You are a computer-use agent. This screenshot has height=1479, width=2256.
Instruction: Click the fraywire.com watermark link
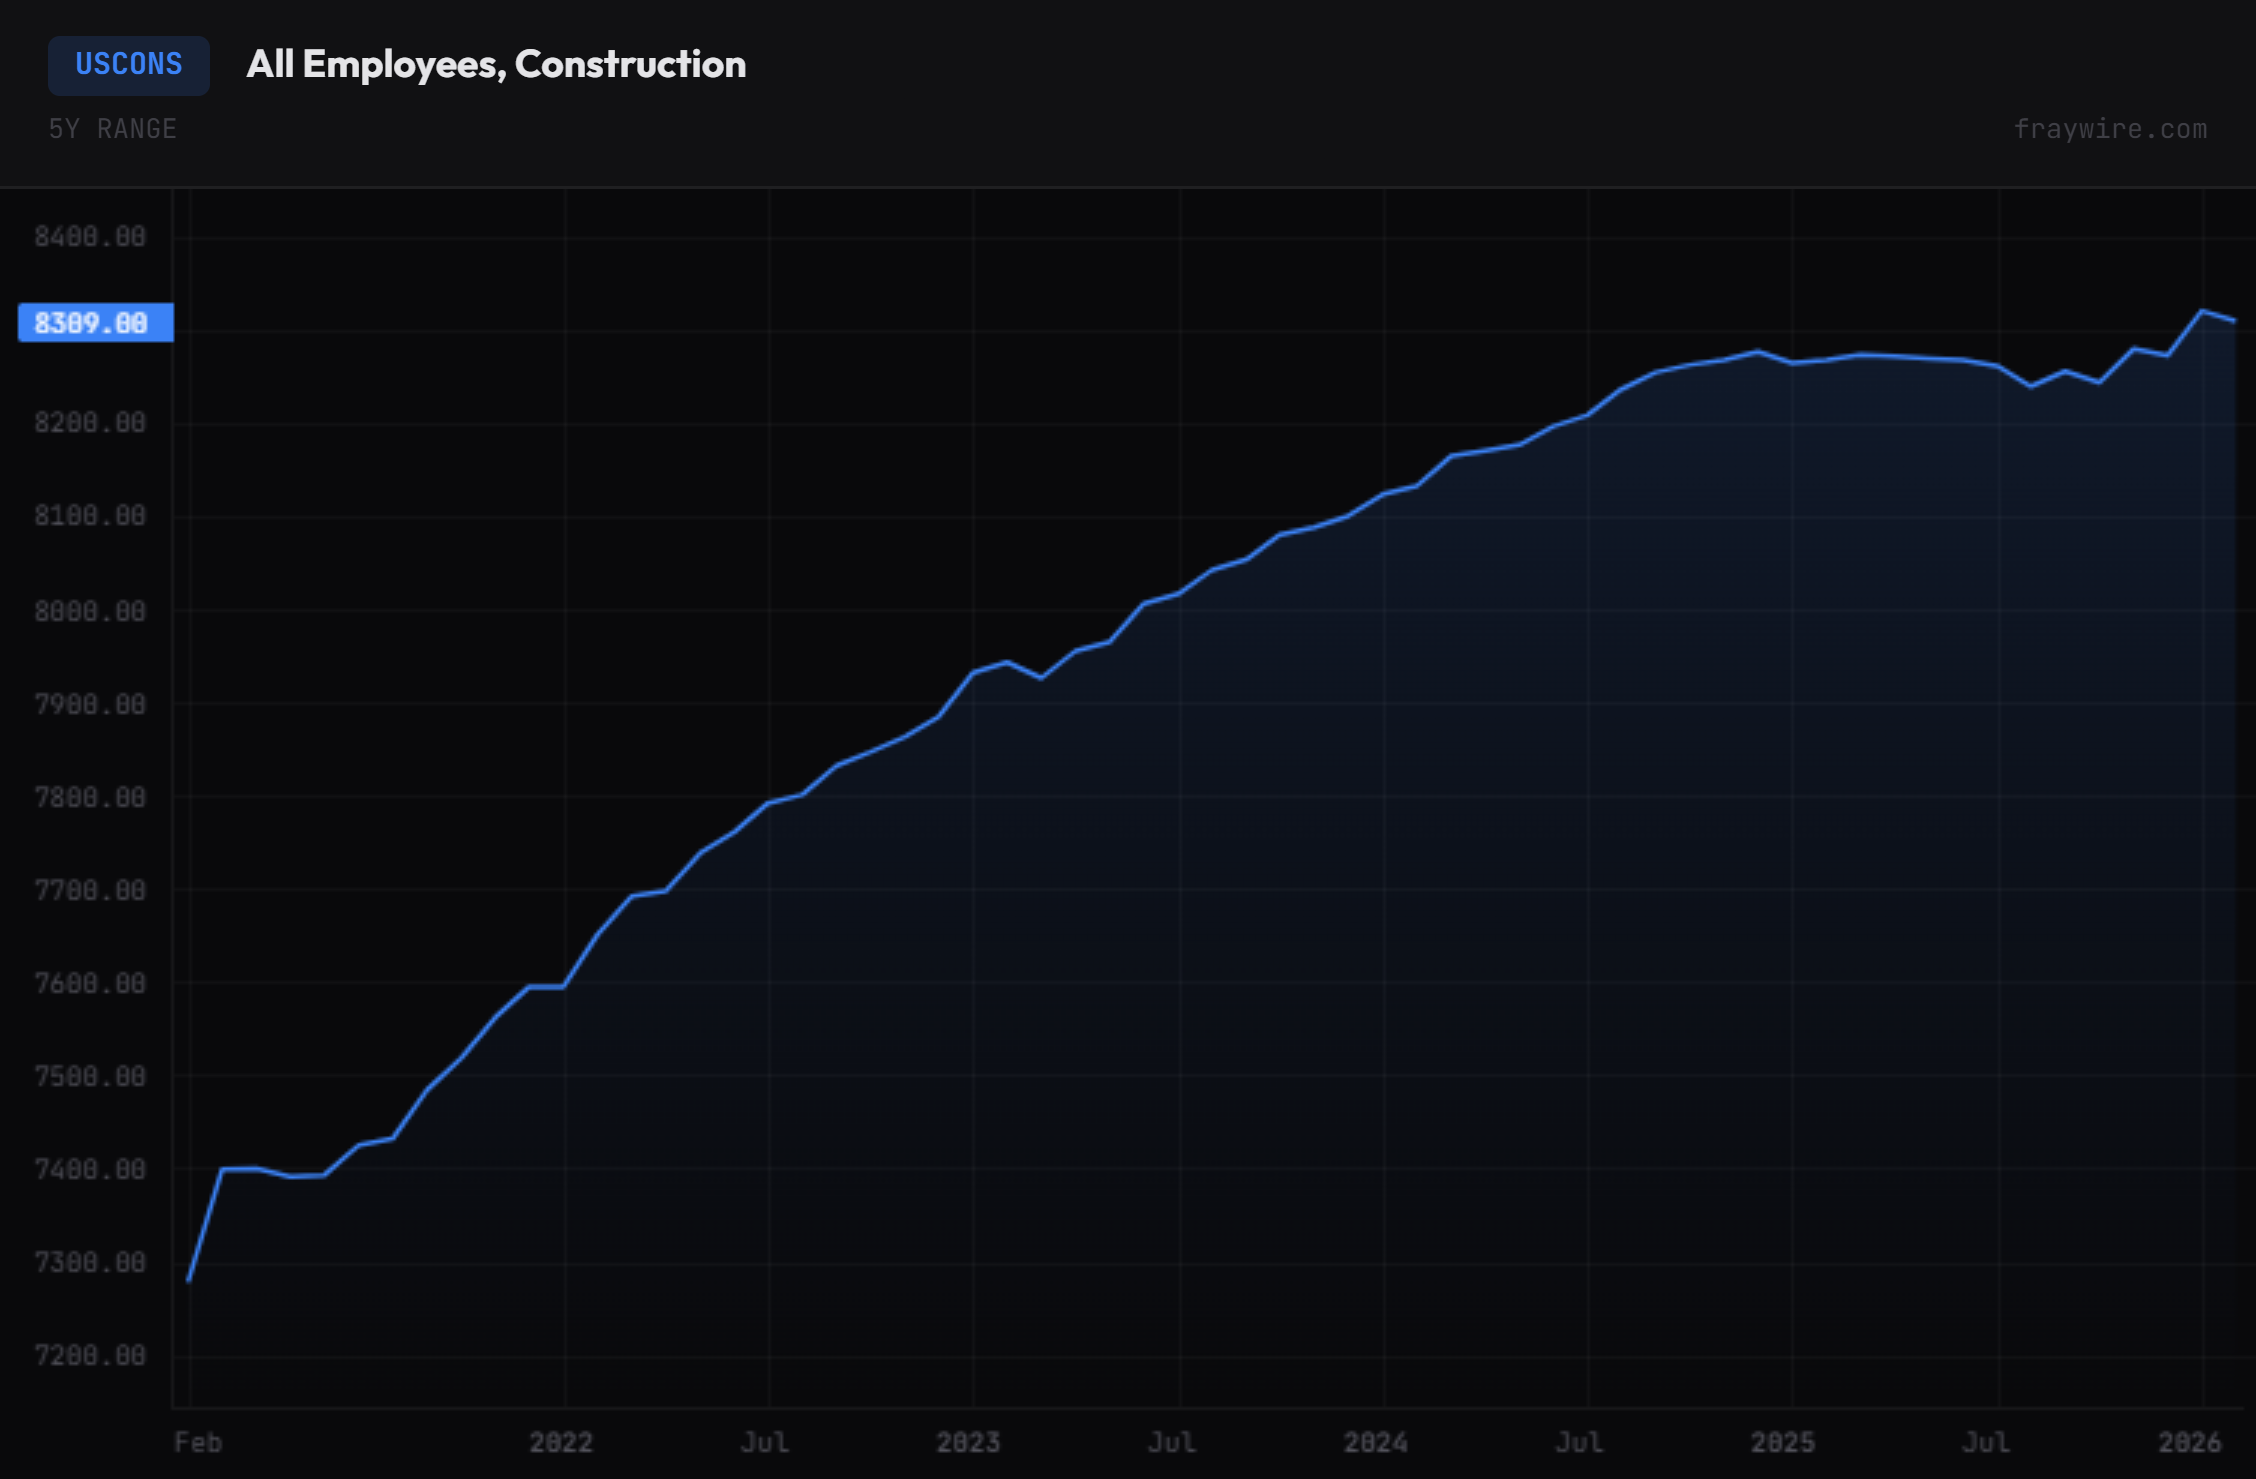(2109, 129)
